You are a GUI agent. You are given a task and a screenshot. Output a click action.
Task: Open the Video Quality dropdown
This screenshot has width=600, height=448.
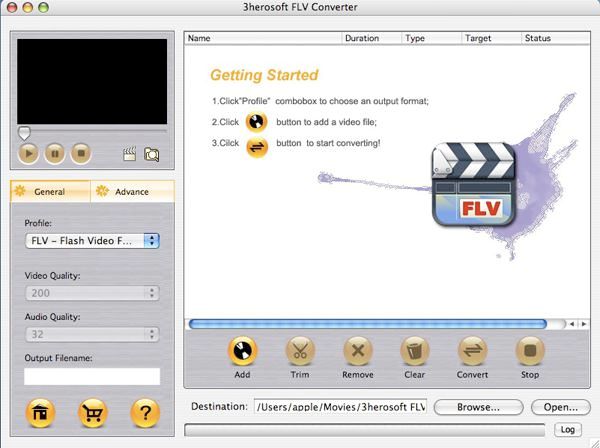[92, 293]
